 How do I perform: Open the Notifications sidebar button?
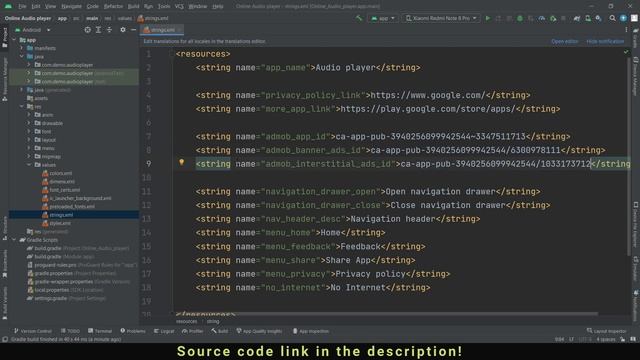click(x=636, y=305)
